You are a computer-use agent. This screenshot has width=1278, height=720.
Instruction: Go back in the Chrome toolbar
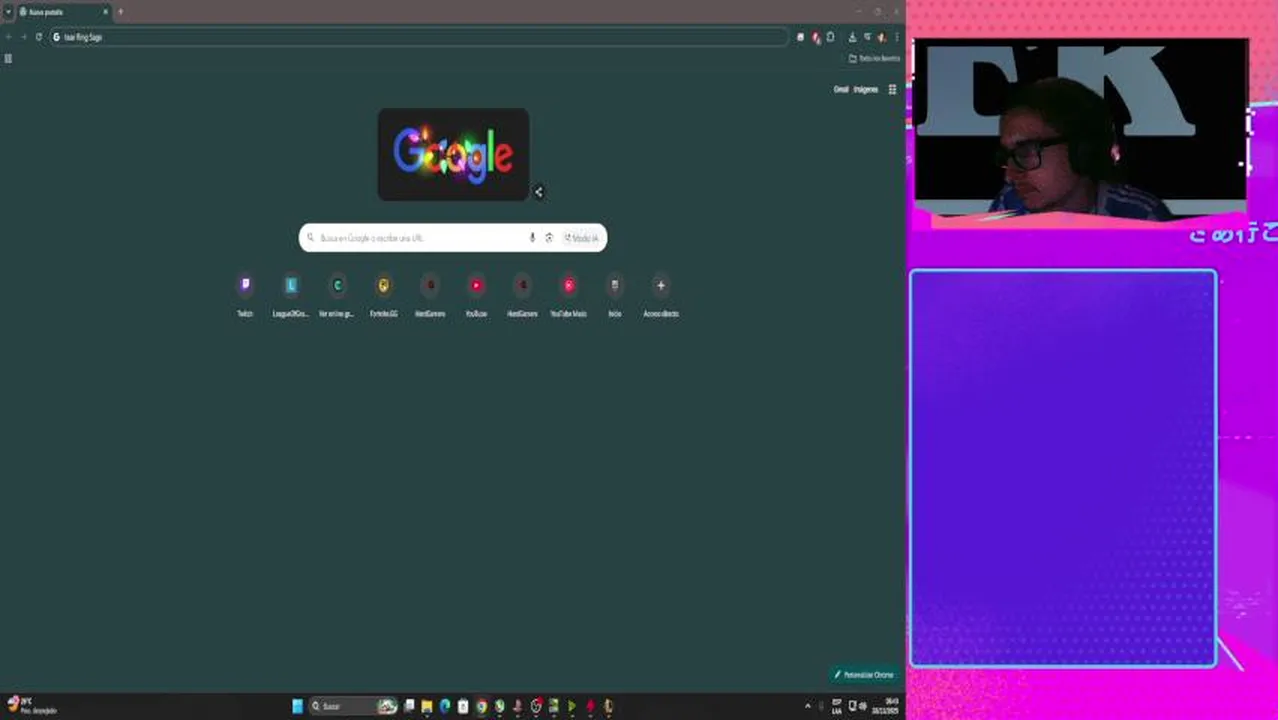tap(8, 37)
